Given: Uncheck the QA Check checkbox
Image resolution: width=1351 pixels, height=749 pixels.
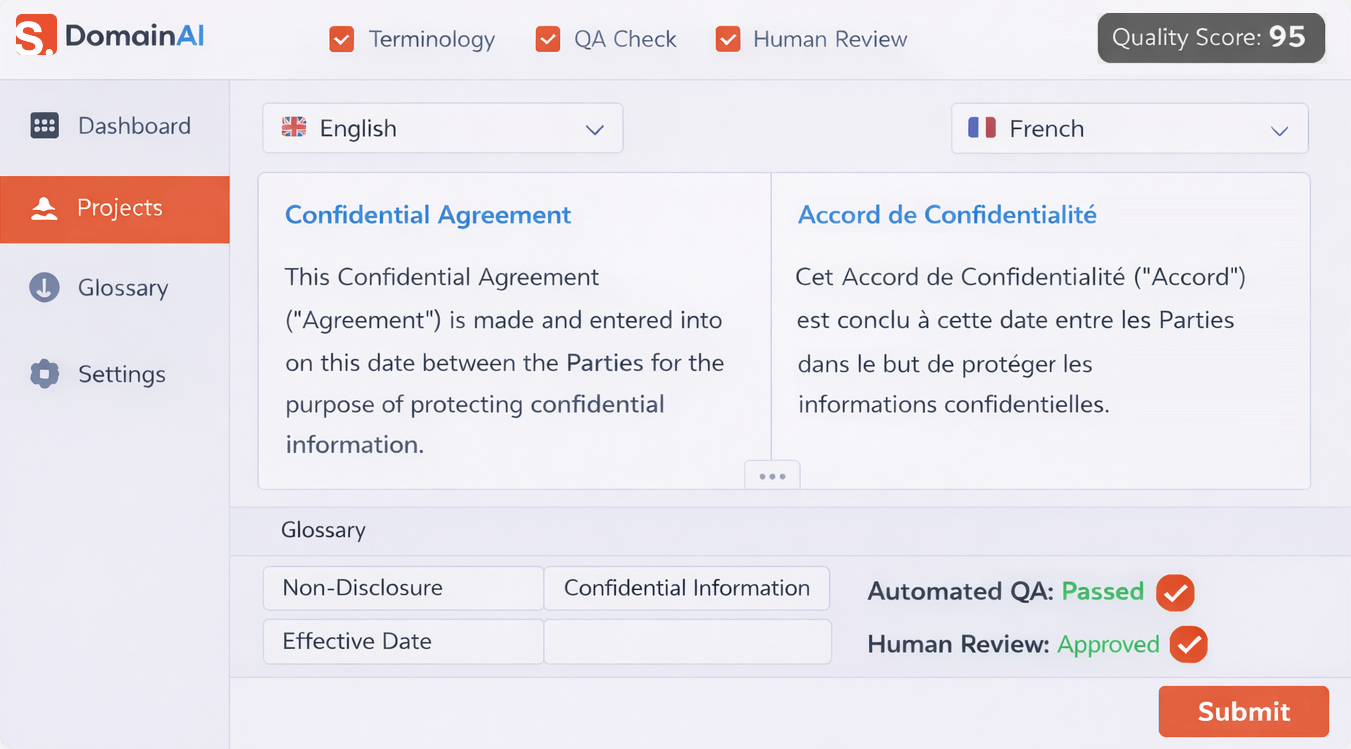Looking at the screenshot, I should click(x=548, y=40).
